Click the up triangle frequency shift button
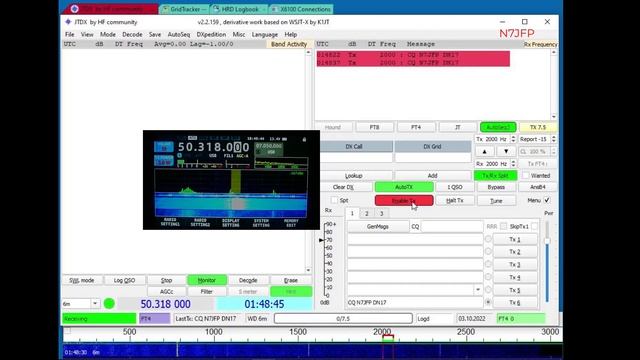 (484, 151)
